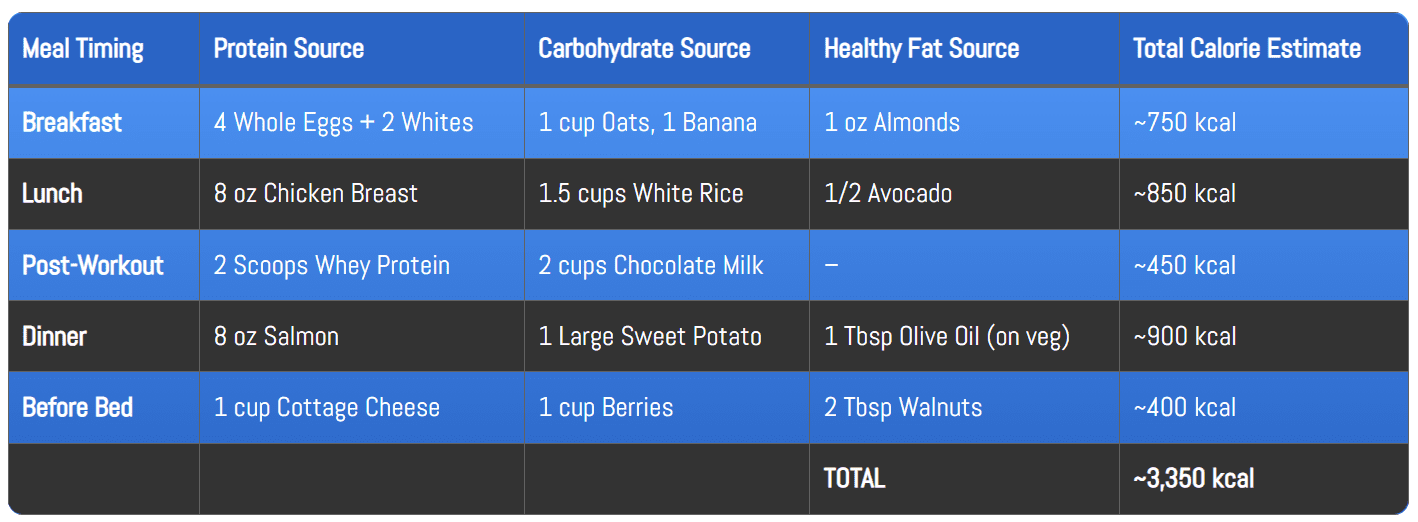This screenshot has height=522, width=1418.
Task: Click the Post-Workout row label
Action: [x=93, y=265]
